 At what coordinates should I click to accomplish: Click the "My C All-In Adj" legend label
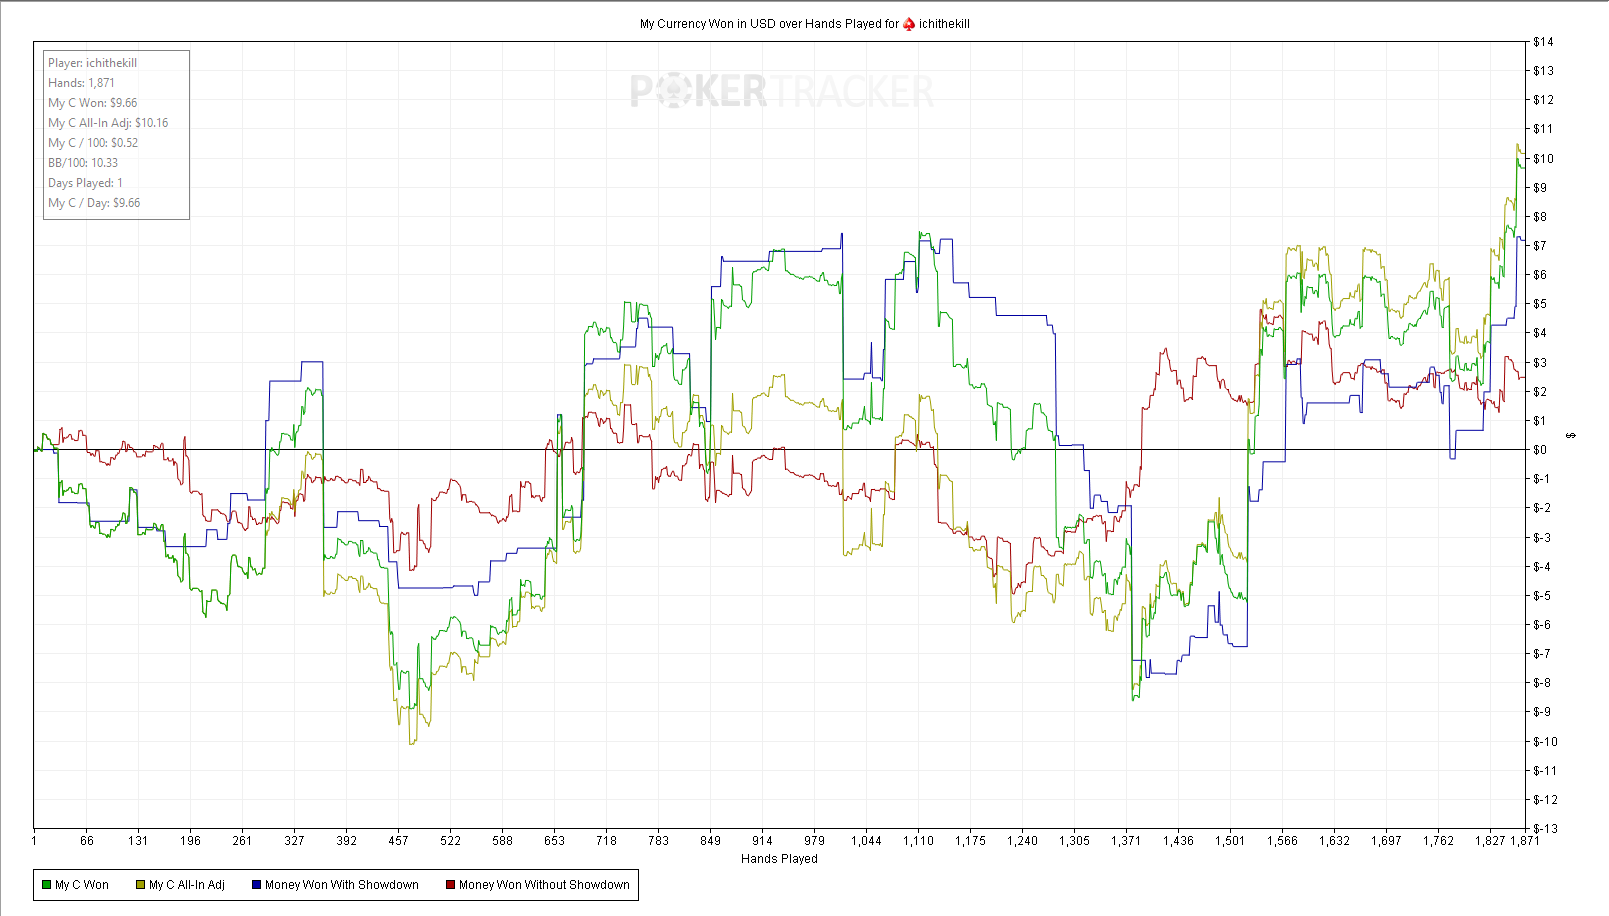point(187,885)
